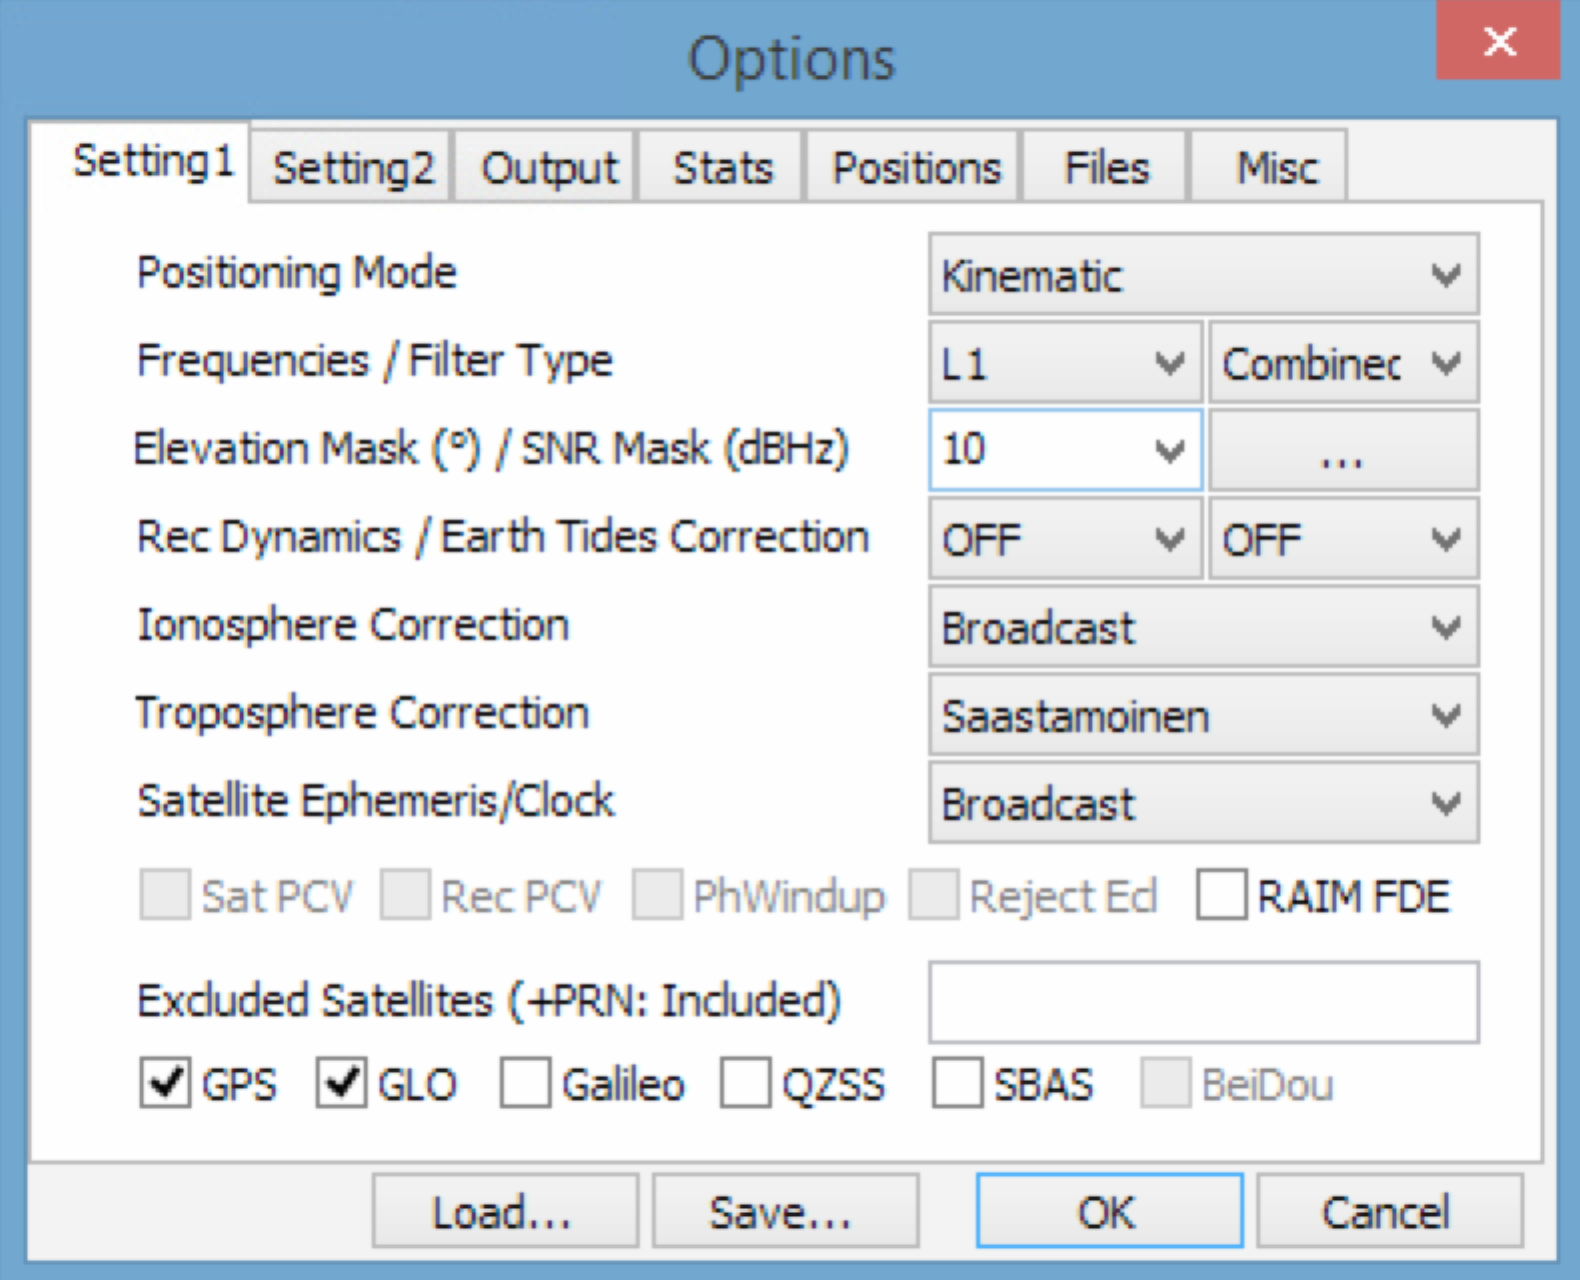
Task: Open the Stats tab
Action: tap(722, 167)
